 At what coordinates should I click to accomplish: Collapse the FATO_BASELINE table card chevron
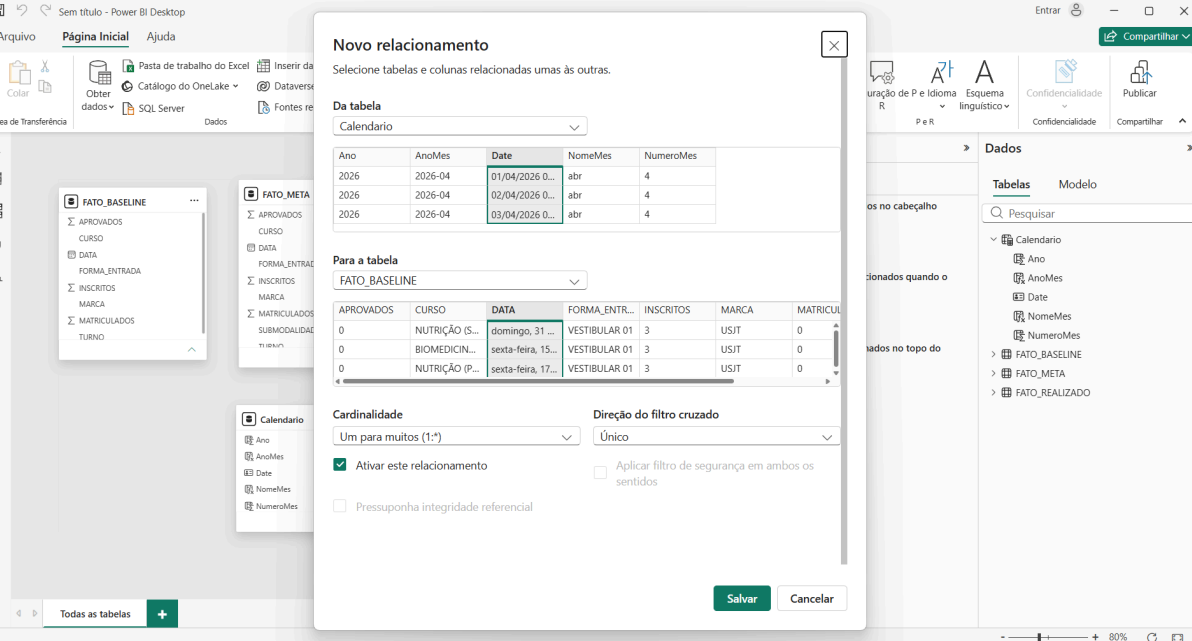pos(192,350)
